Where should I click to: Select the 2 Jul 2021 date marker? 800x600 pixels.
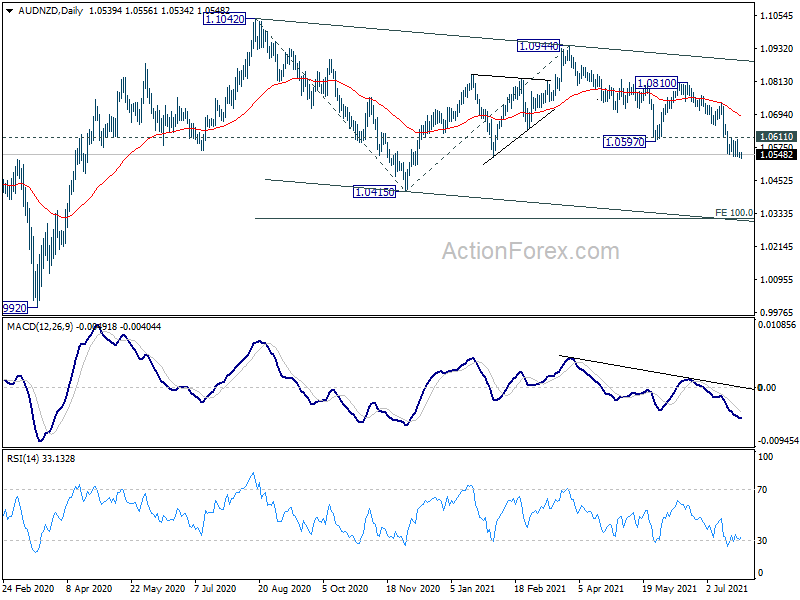click(727, 588)
